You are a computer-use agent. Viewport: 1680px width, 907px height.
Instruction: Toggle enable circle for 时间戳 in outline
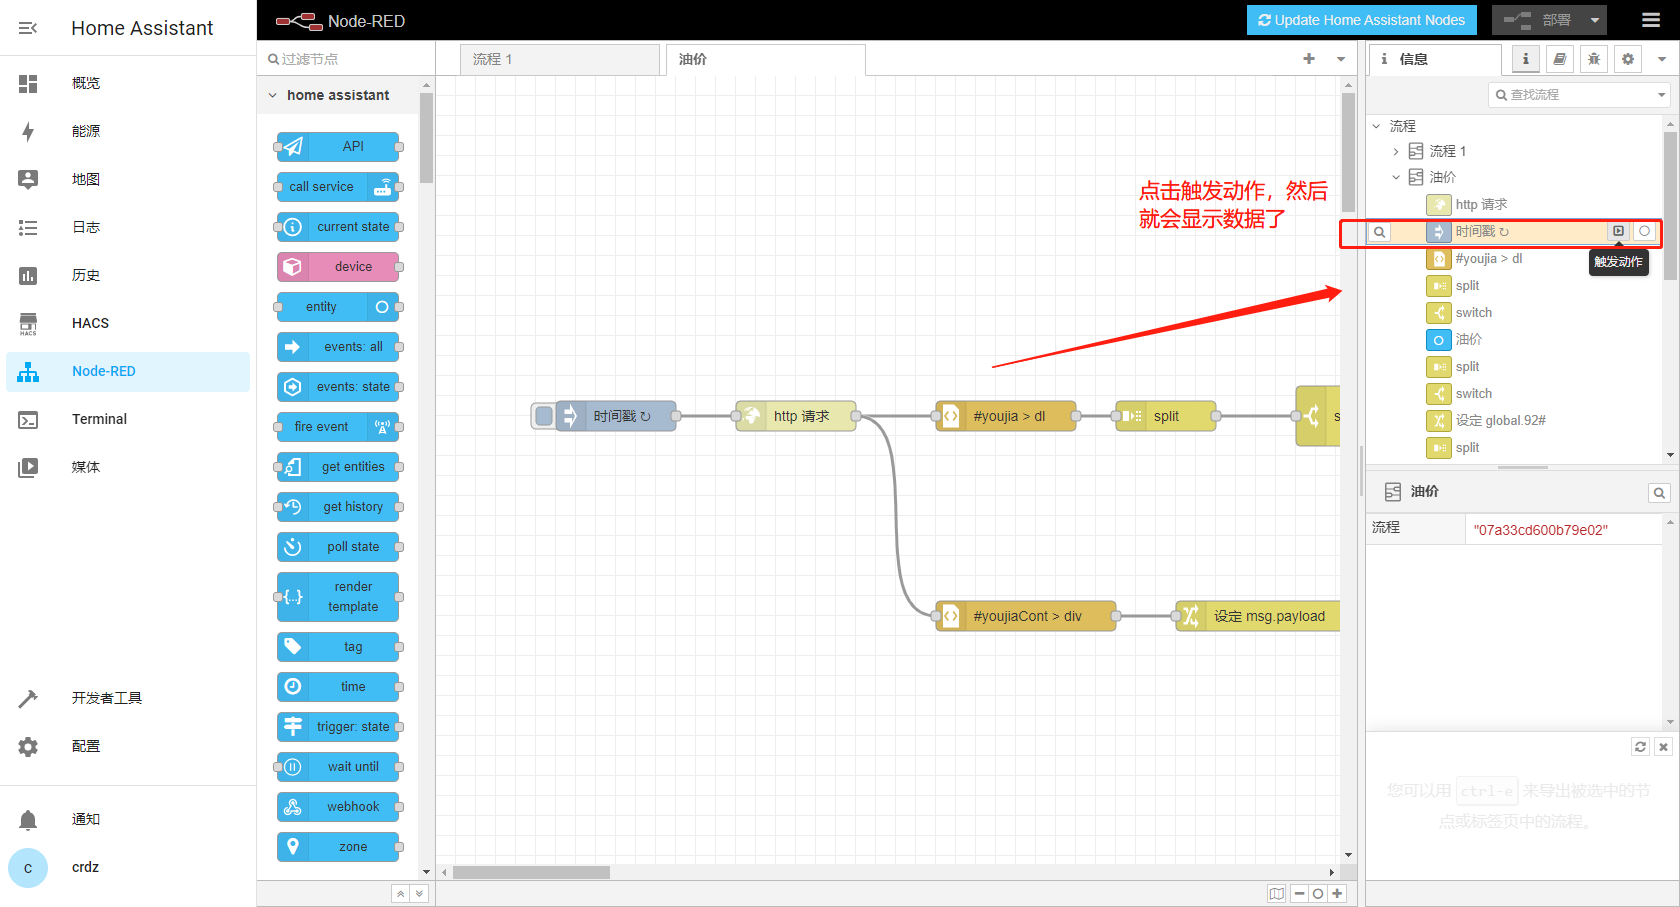click(1644, 231)
